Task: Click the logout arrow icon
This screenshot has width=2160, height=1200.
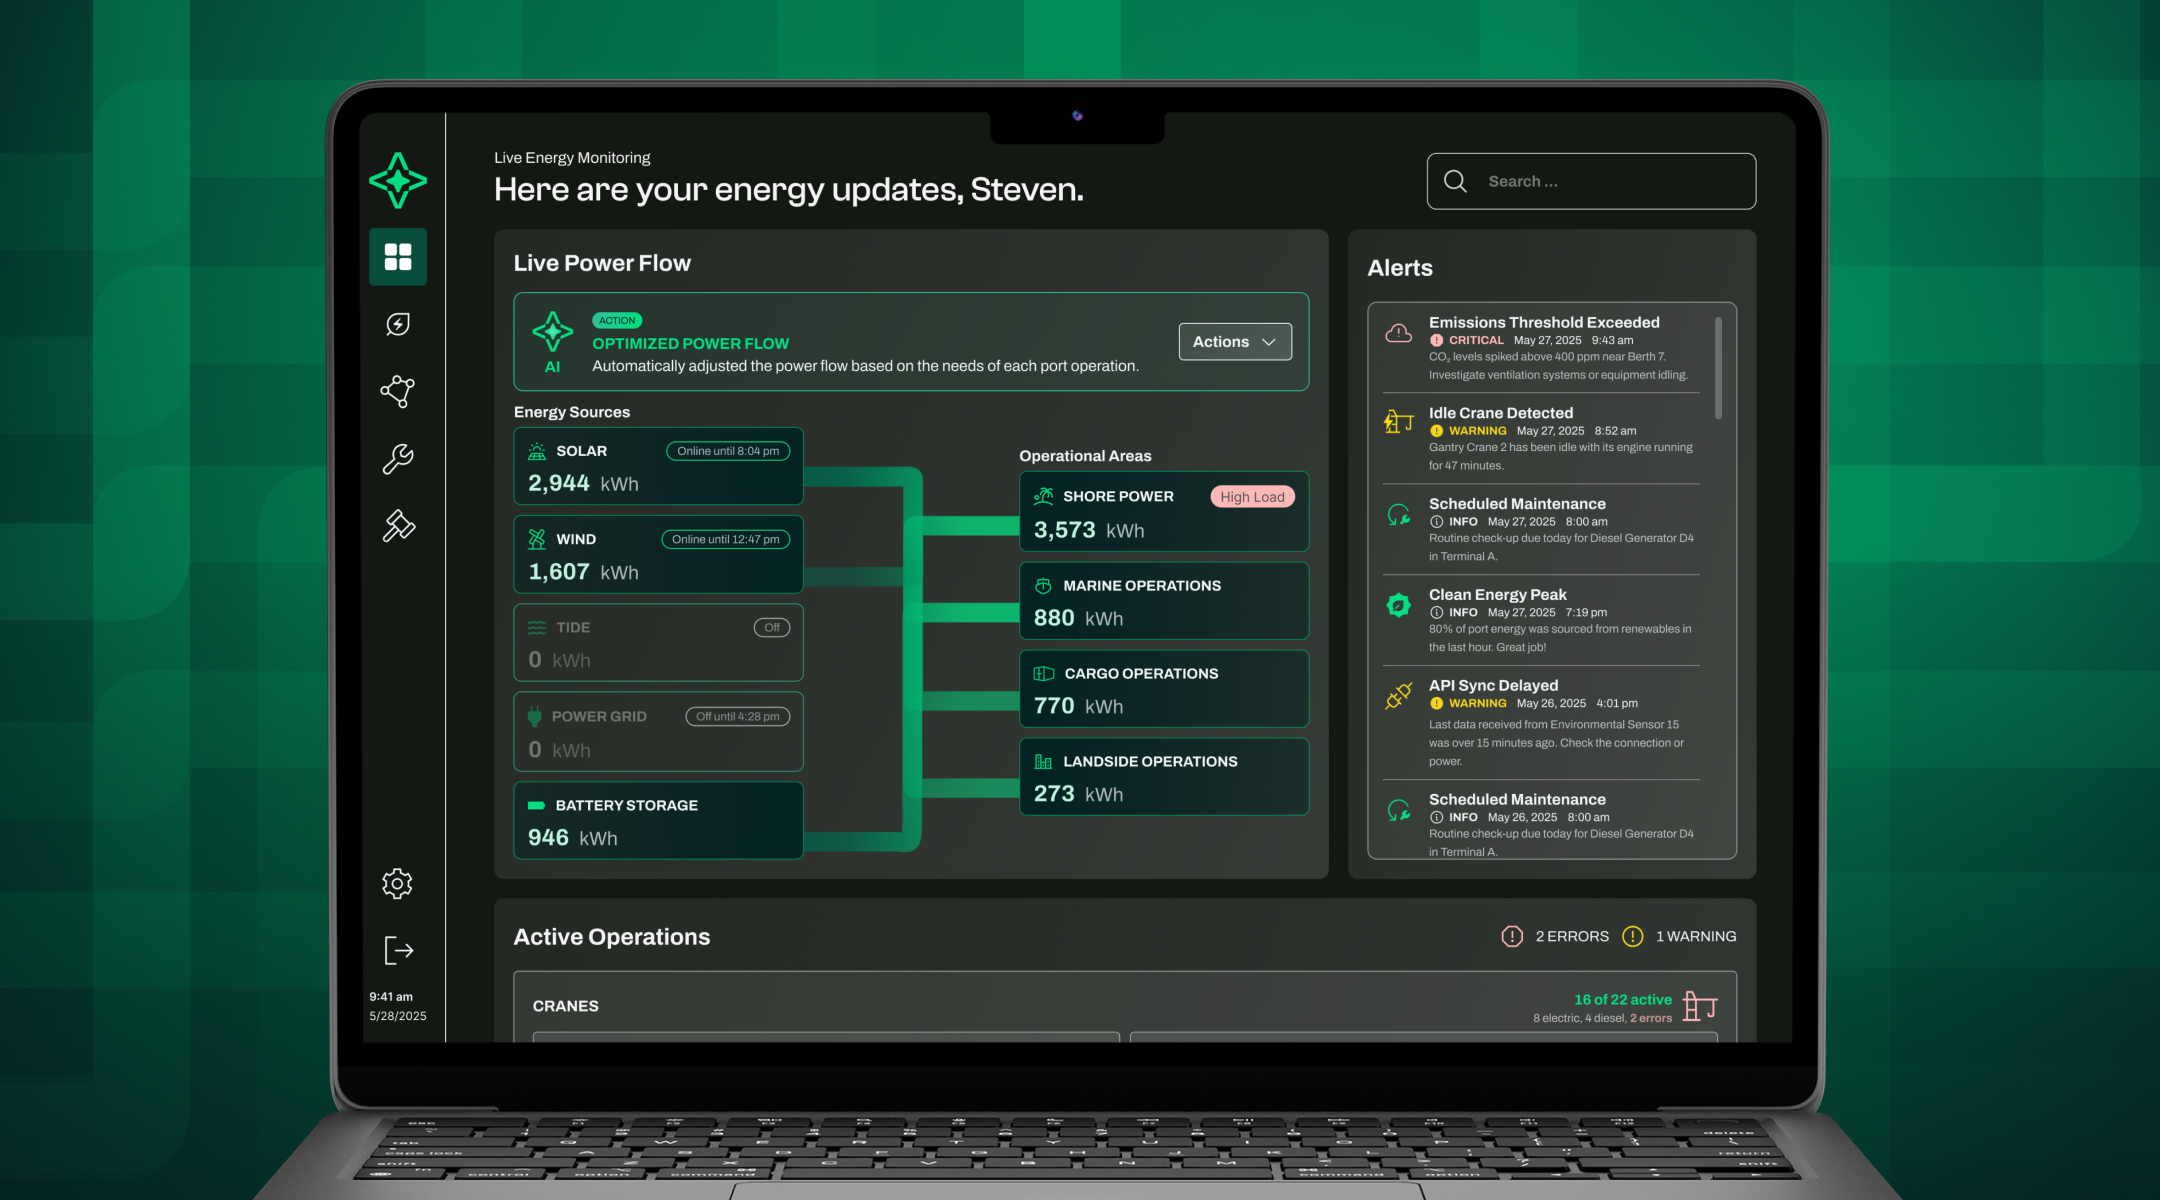Action: click(398, 950)
